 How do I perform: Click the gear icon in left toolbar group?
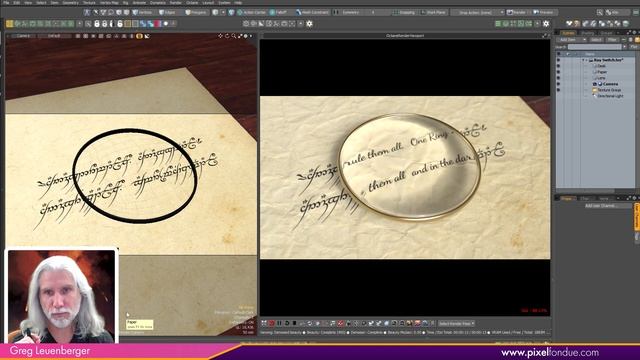[309, 24]
